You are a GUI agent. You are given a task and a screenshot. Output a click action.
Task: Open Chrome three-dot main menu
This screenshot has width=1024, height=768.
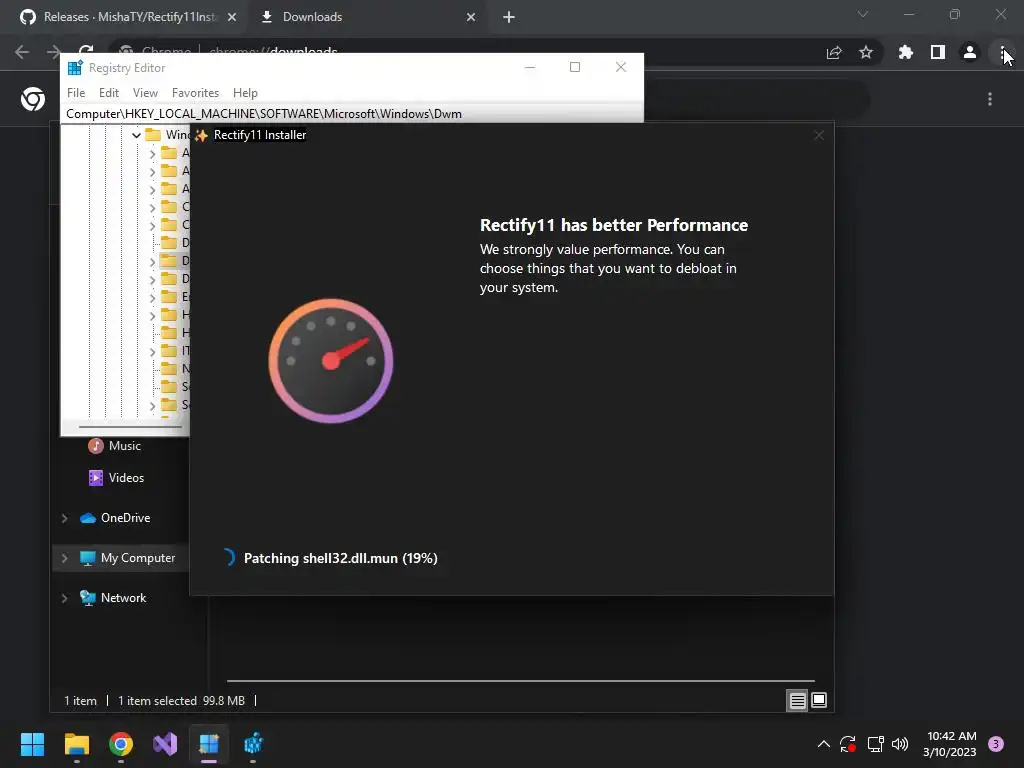pos(1002,52)
